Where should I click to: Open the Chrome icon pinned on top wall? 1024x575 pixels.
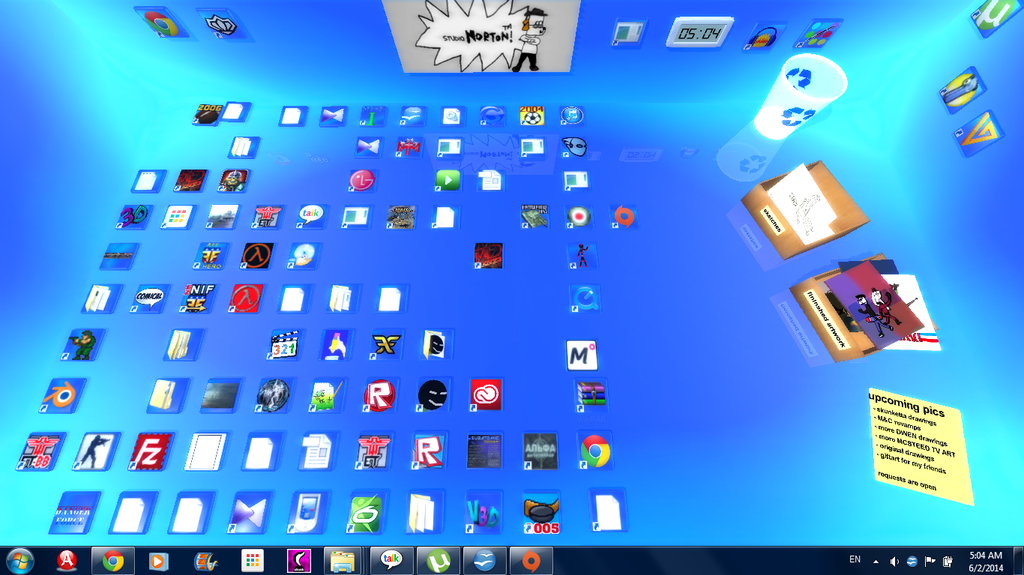162,24
